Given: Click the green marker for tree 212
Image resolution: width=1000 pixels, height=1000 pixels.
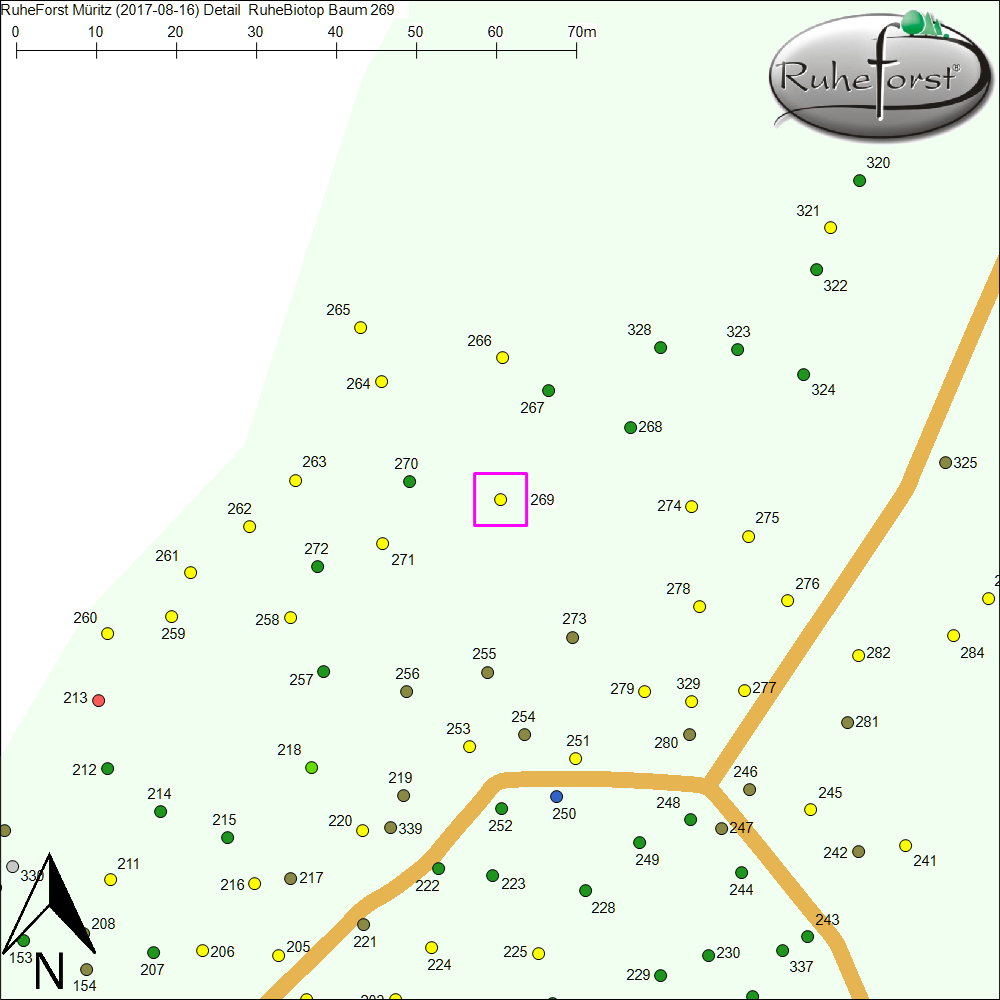Looking at the screenshot, I should click(x=108, y=768).
